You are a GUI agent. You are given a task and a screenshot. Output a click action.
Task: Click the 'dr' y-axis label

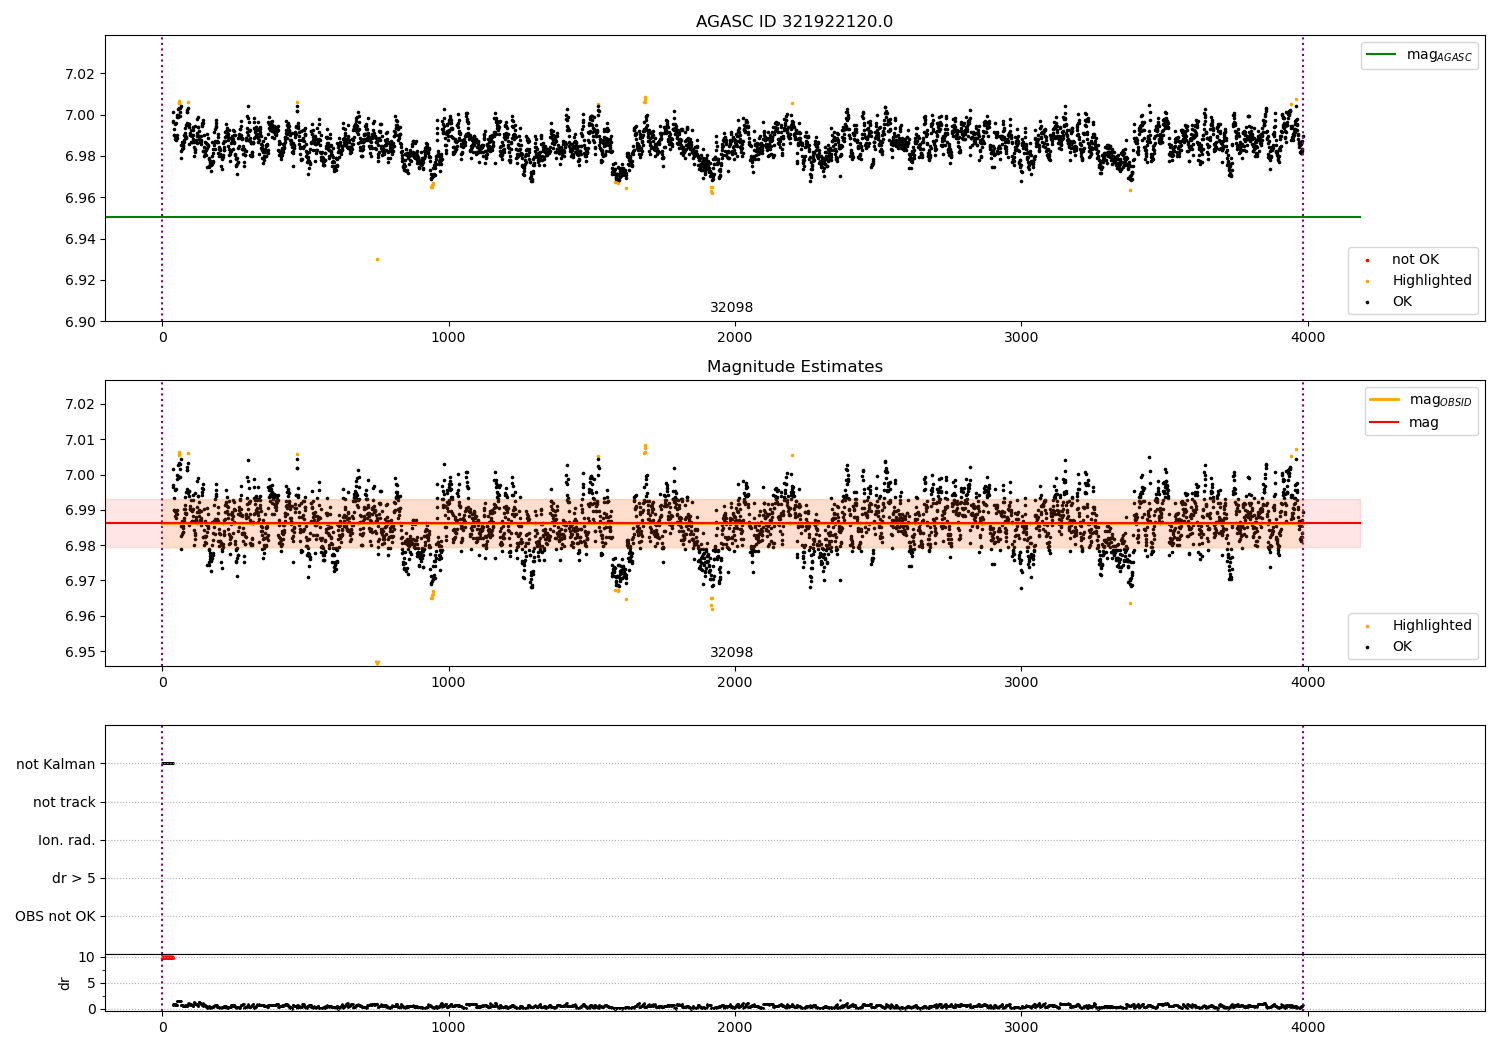65,983
